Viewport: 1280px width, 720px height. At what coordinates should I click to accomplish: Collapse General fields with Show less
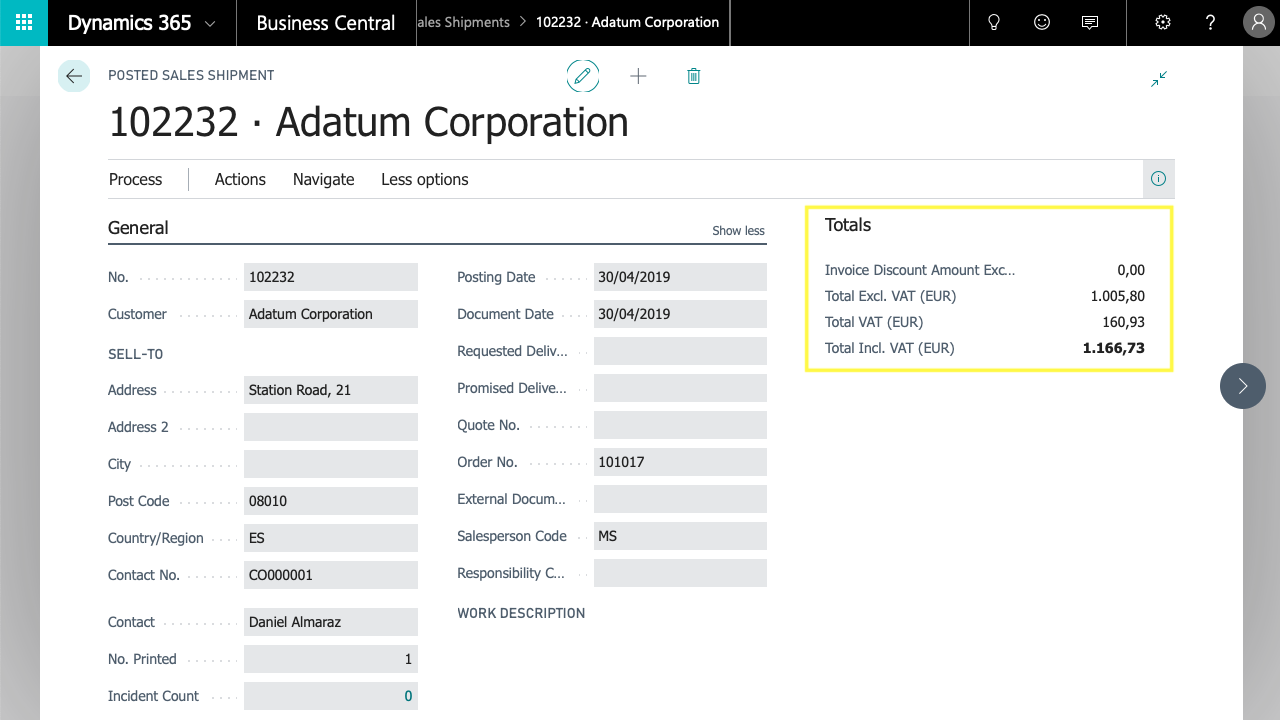(x=738, y=231)
